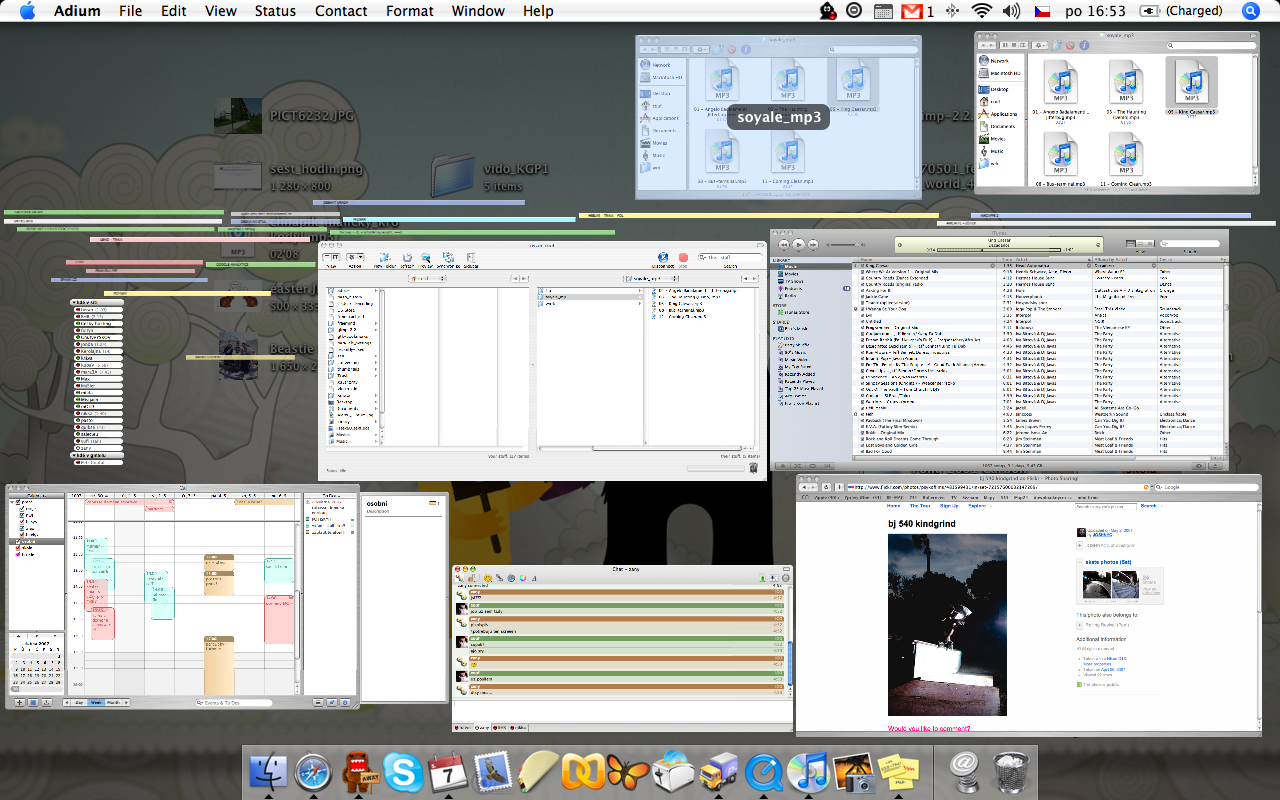
Task: Click 'Explore' in the Flickr navigation bar
Action: pyautogui.click(x=979, y=506)
